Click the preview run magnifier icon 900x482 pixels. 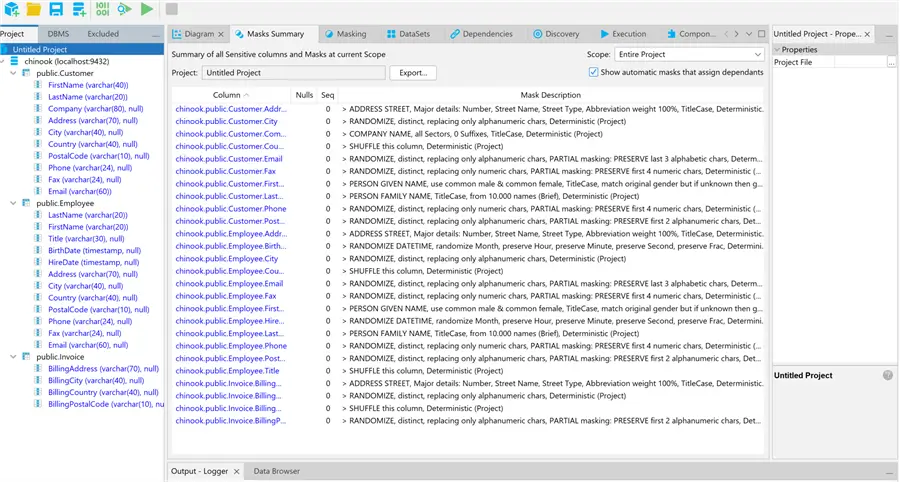coord(124,9)
